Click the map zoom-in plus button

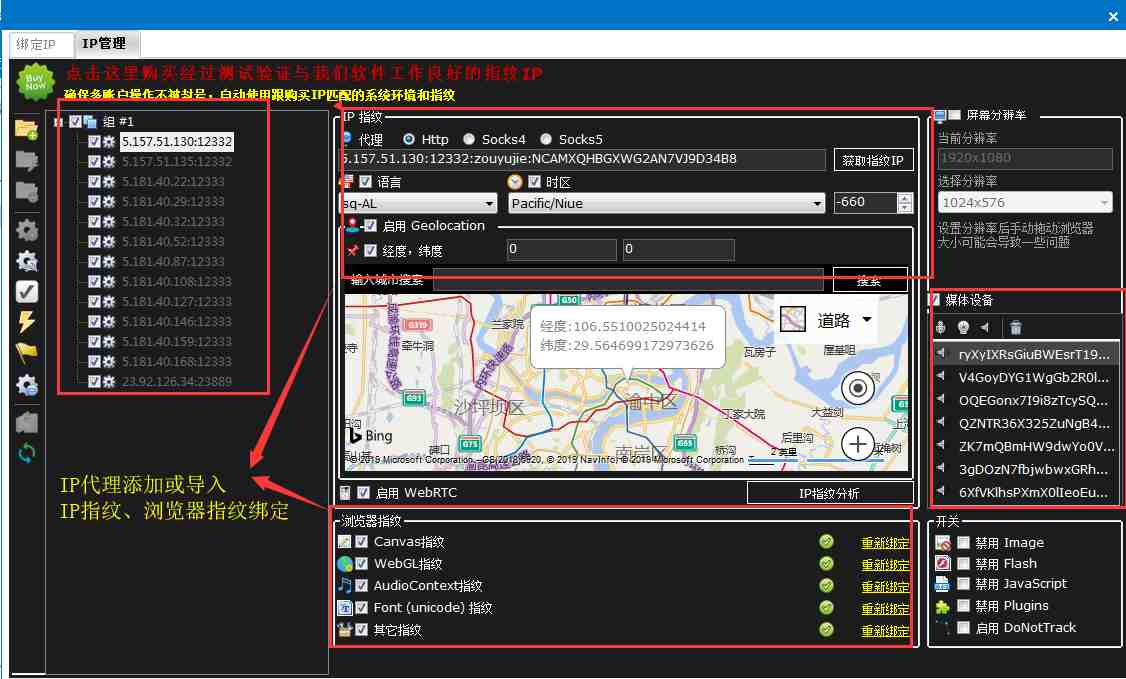(x=857, y=444)
